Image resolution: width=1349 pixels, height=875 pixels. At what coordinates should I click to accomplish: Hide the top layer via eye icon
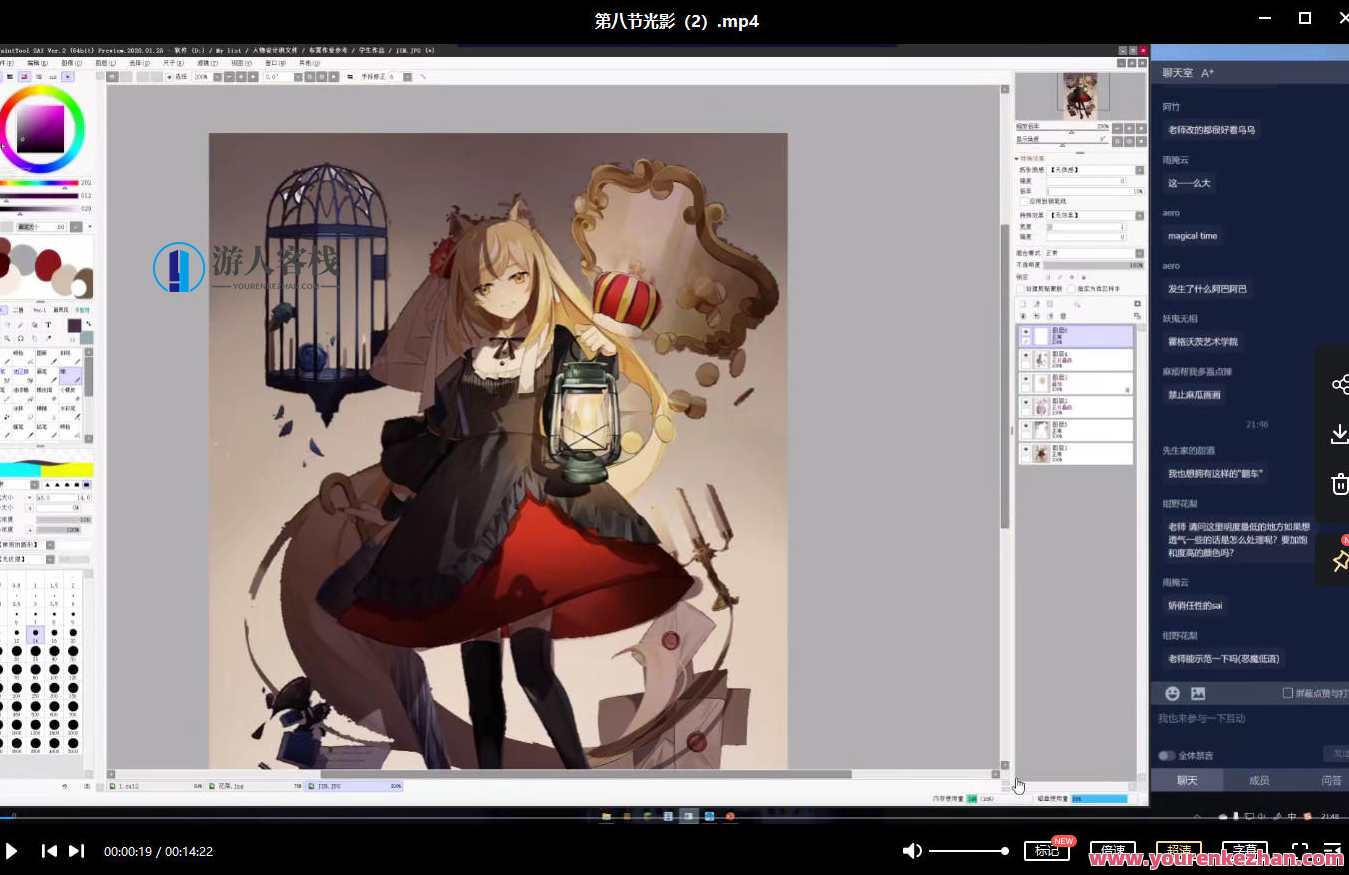(1025, 331)
